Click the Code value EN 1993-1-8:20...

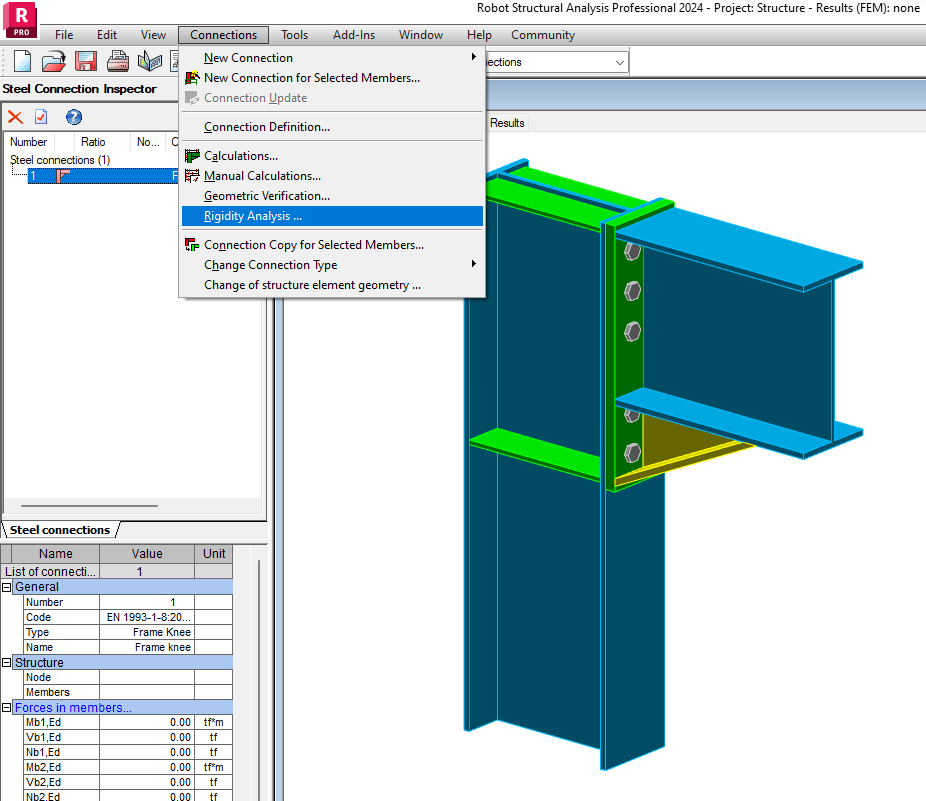tap(147, 617)
